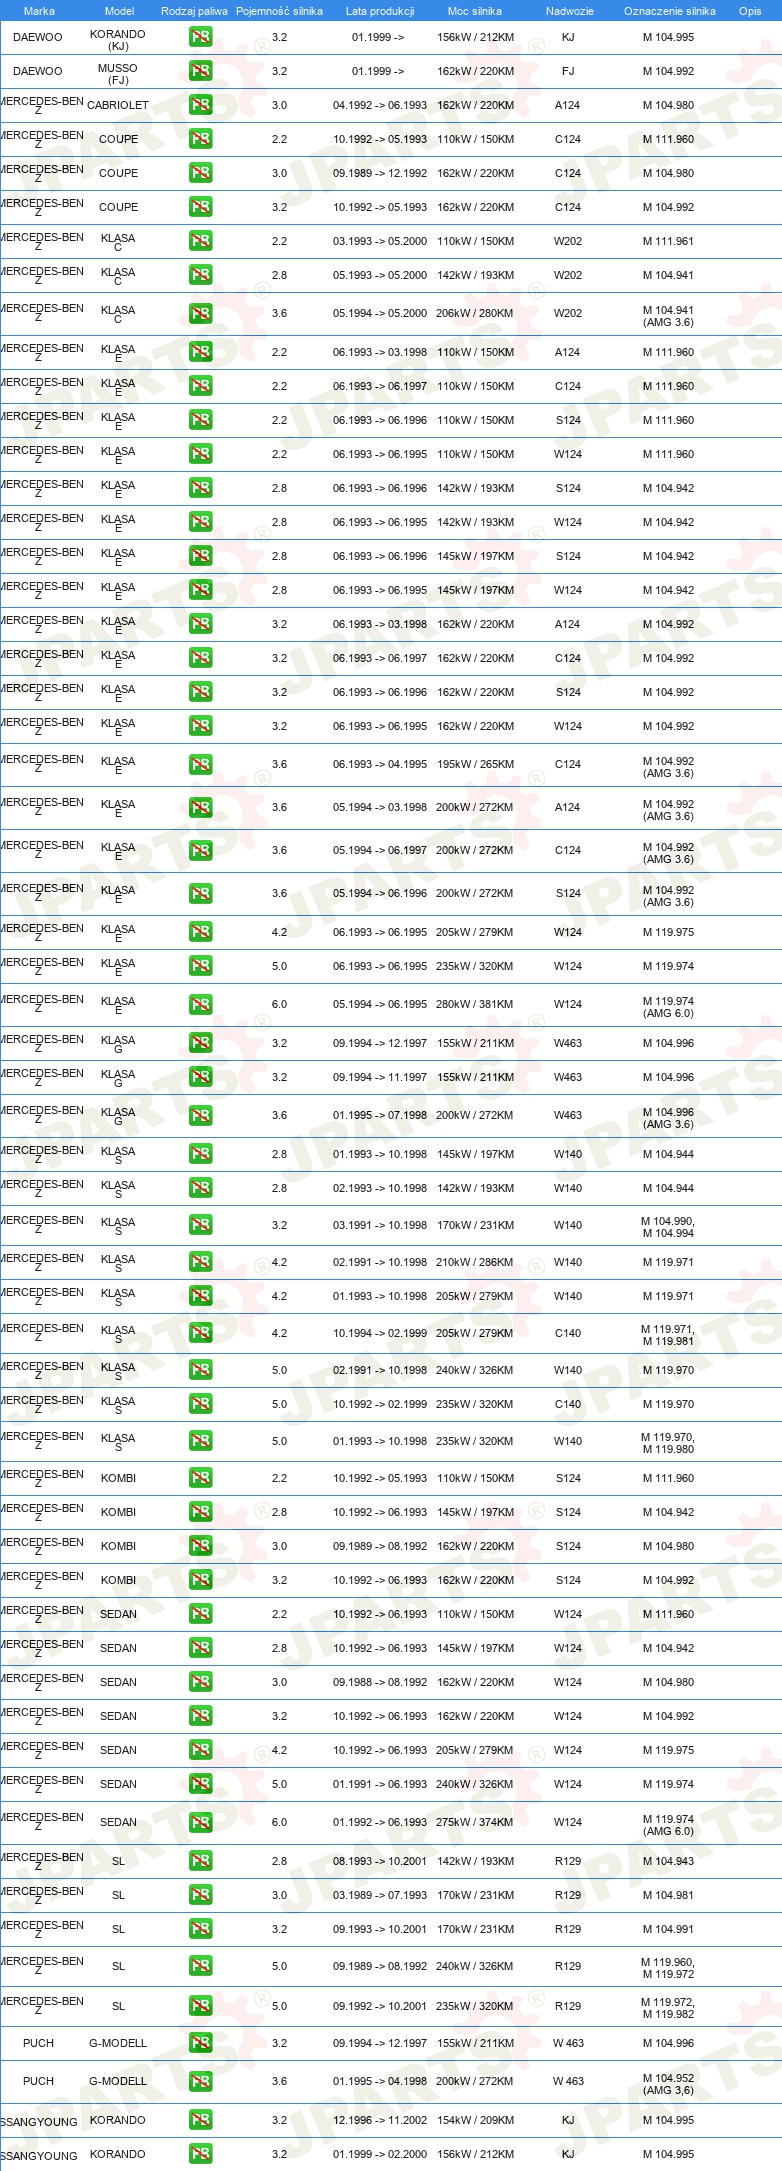Select the MUSSO (FJ) model cell
The height and width of the screenshot is (2171, 782).
(x=118, y=74)
